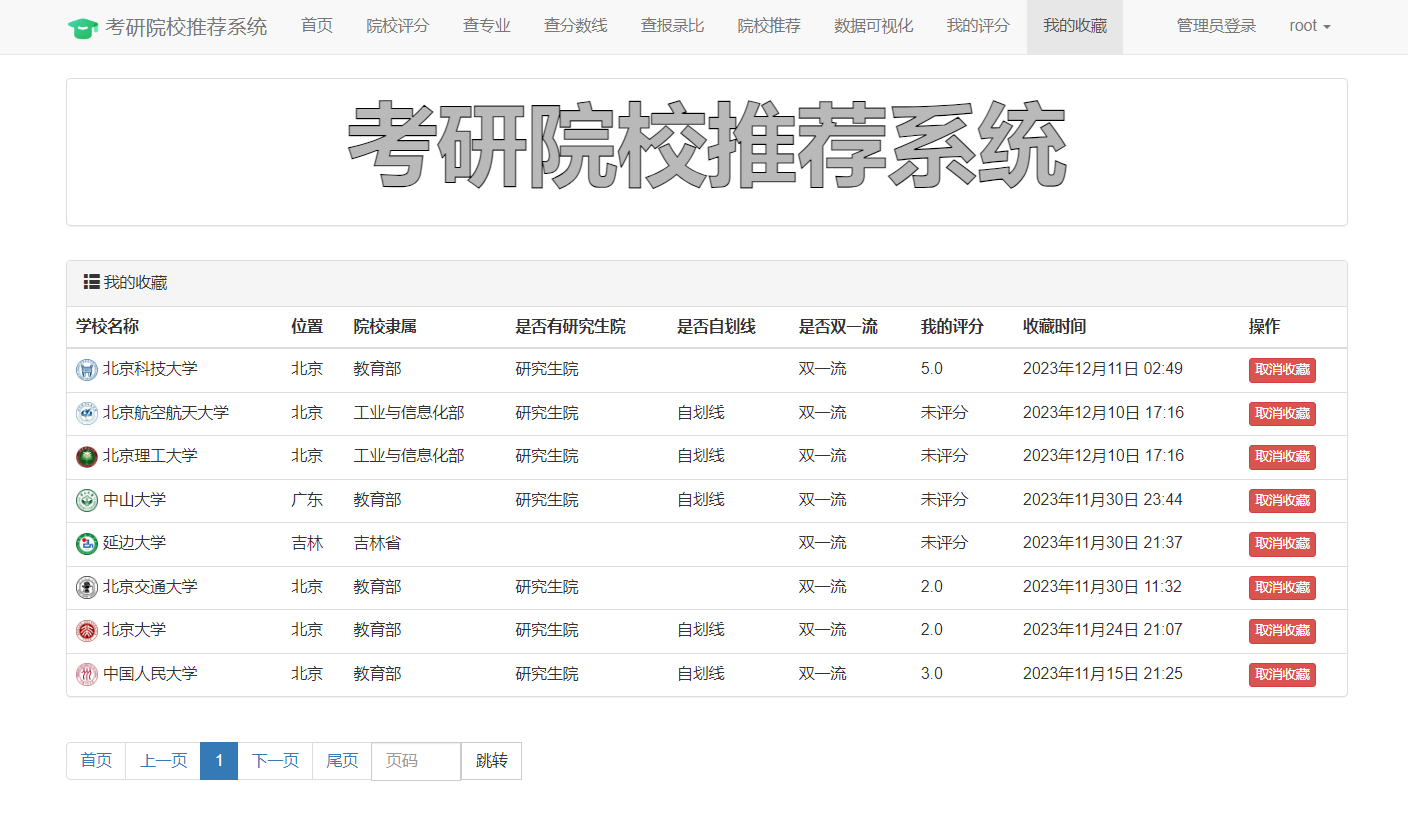Click the 北京交通大学 school emblem icon
The height and width of the screenshot is (813, 1408).
[x=87, y=587]
